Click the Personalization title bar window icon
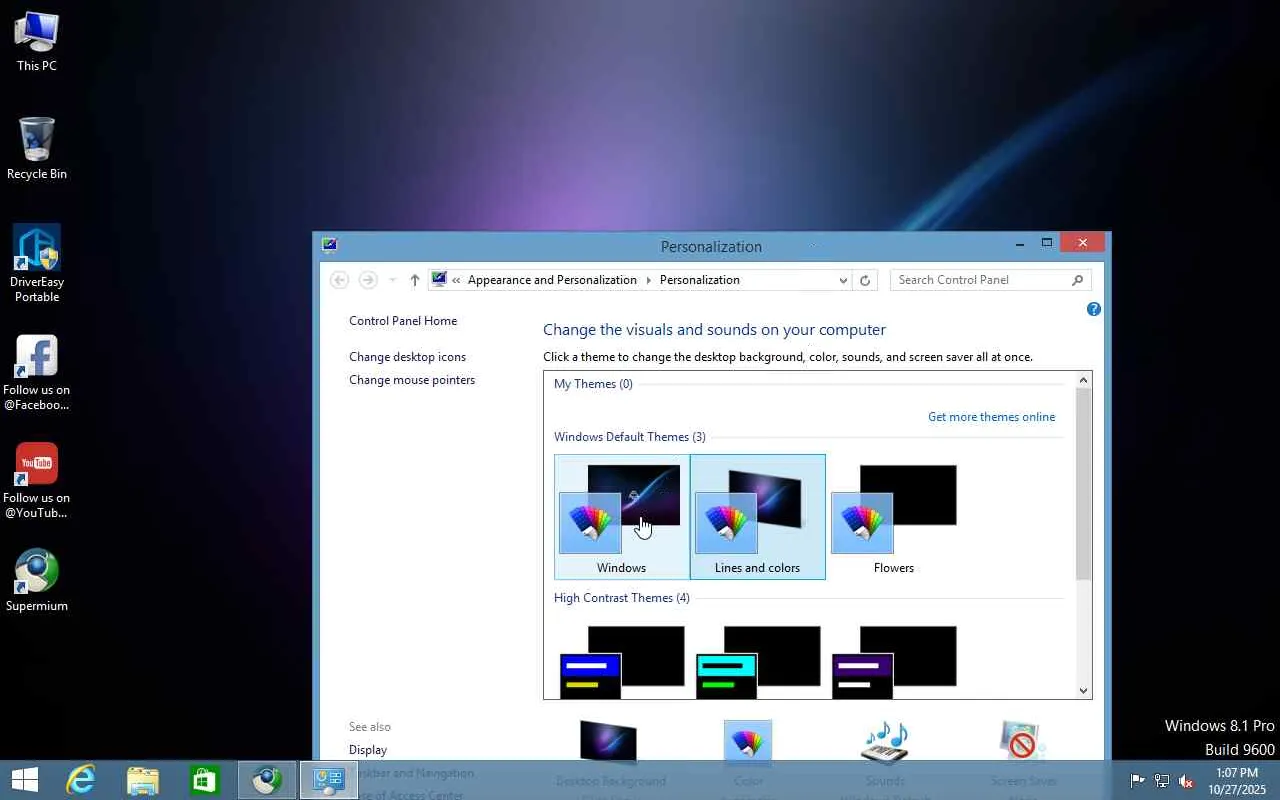The image size is (1280, 800). click(x=330, y=245)
